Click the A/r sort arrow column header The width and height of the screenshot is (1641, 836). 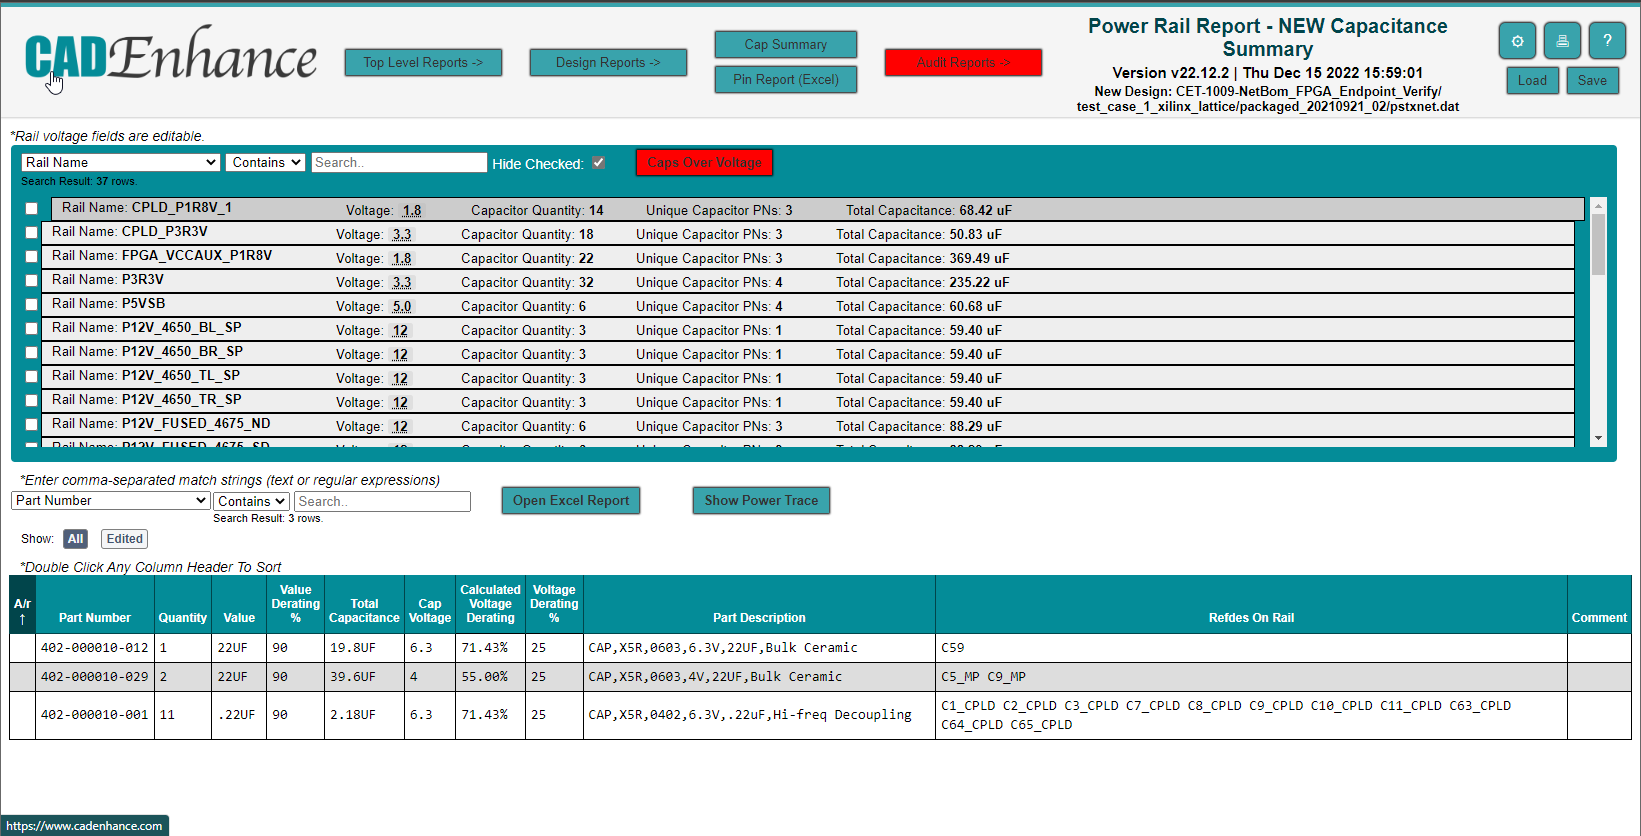pyautogui.click(x=22, y=604)
